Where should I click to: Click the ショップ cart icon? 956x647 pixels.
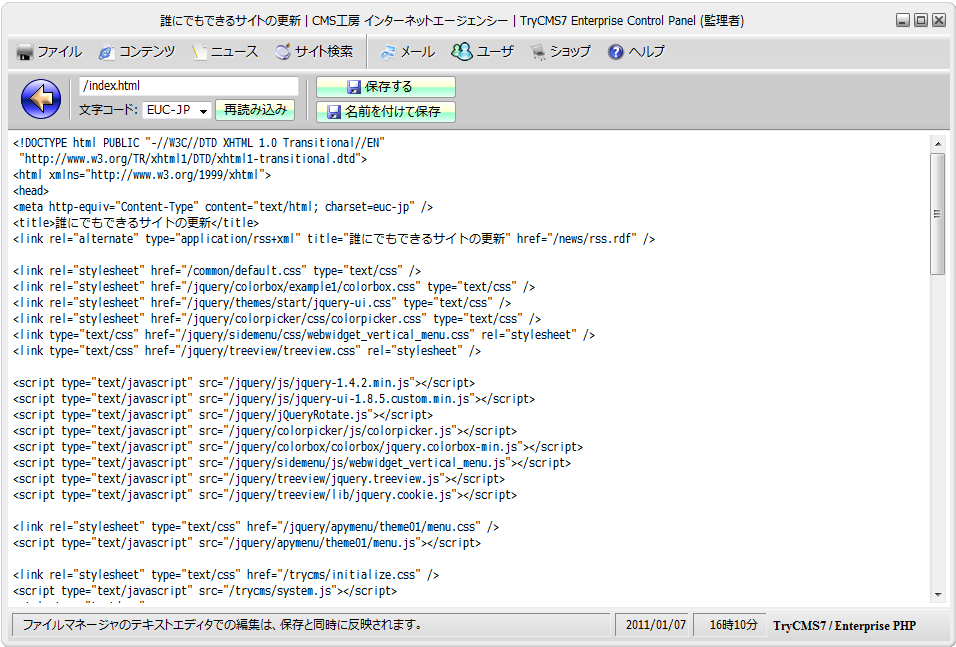tap(538, 52)
